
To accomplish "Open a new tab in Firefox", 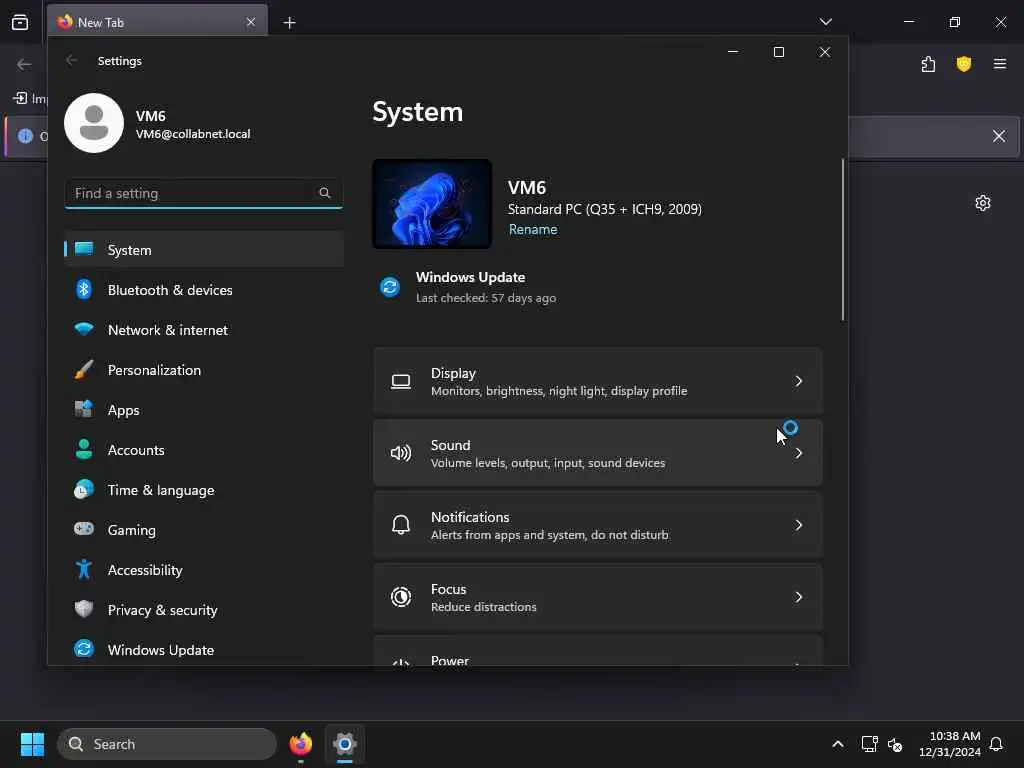I will pyautogui.click(x=289, y=23).
